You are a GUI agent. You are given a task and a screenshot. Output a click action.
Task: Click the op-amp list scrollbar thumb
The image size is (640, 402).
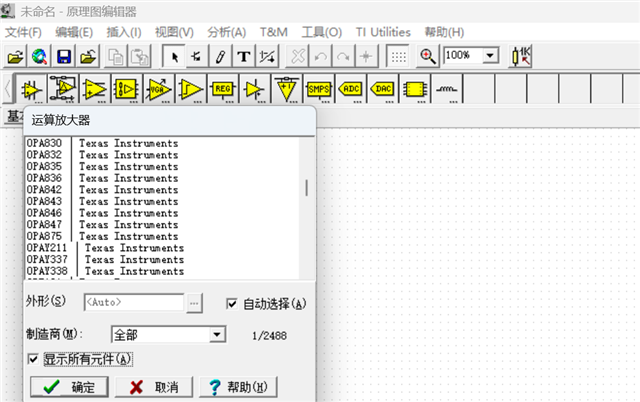(307, 188)
